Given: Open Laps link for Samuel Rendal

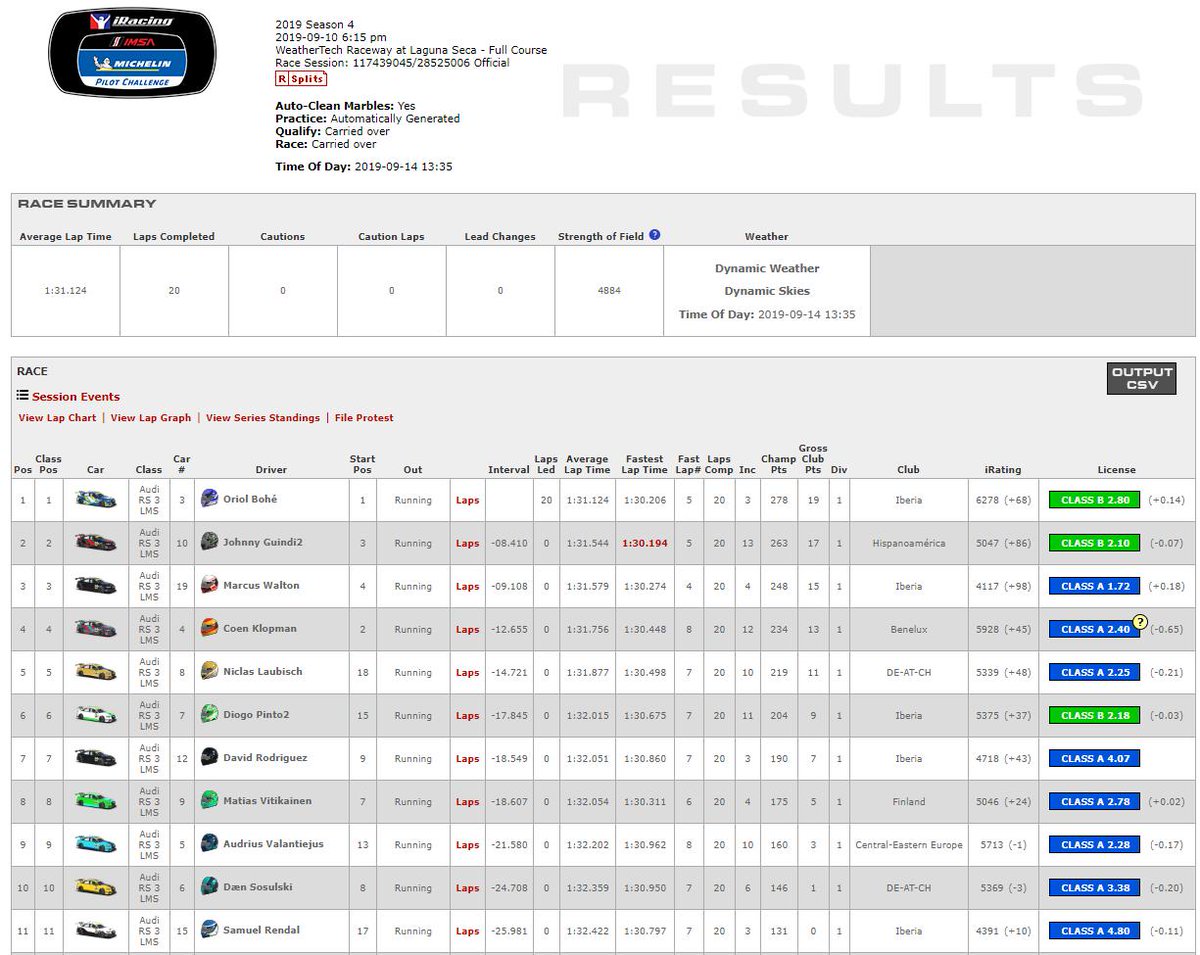Looking at the screenshot, I should (467, 930).
